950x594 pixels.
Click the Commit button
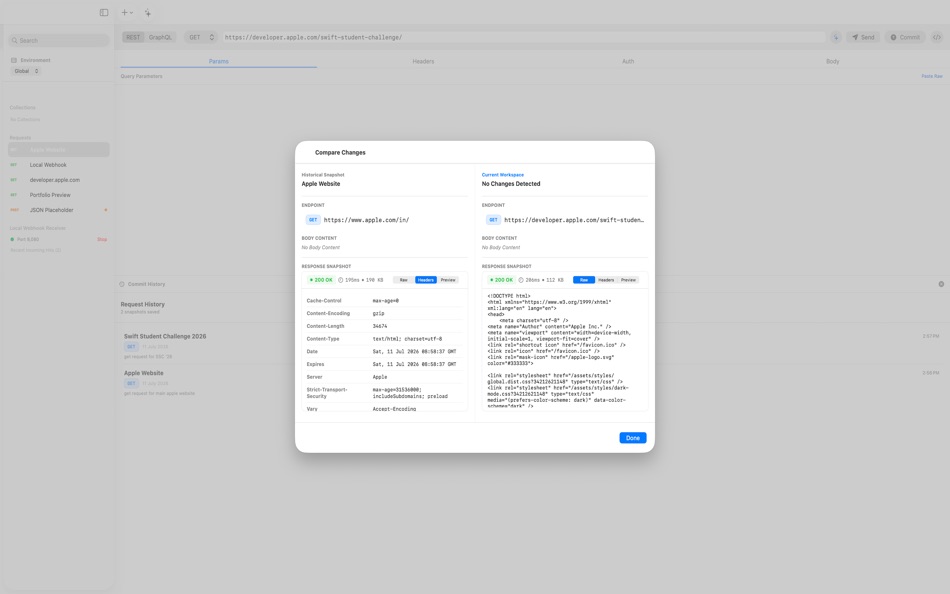(905, 37)
